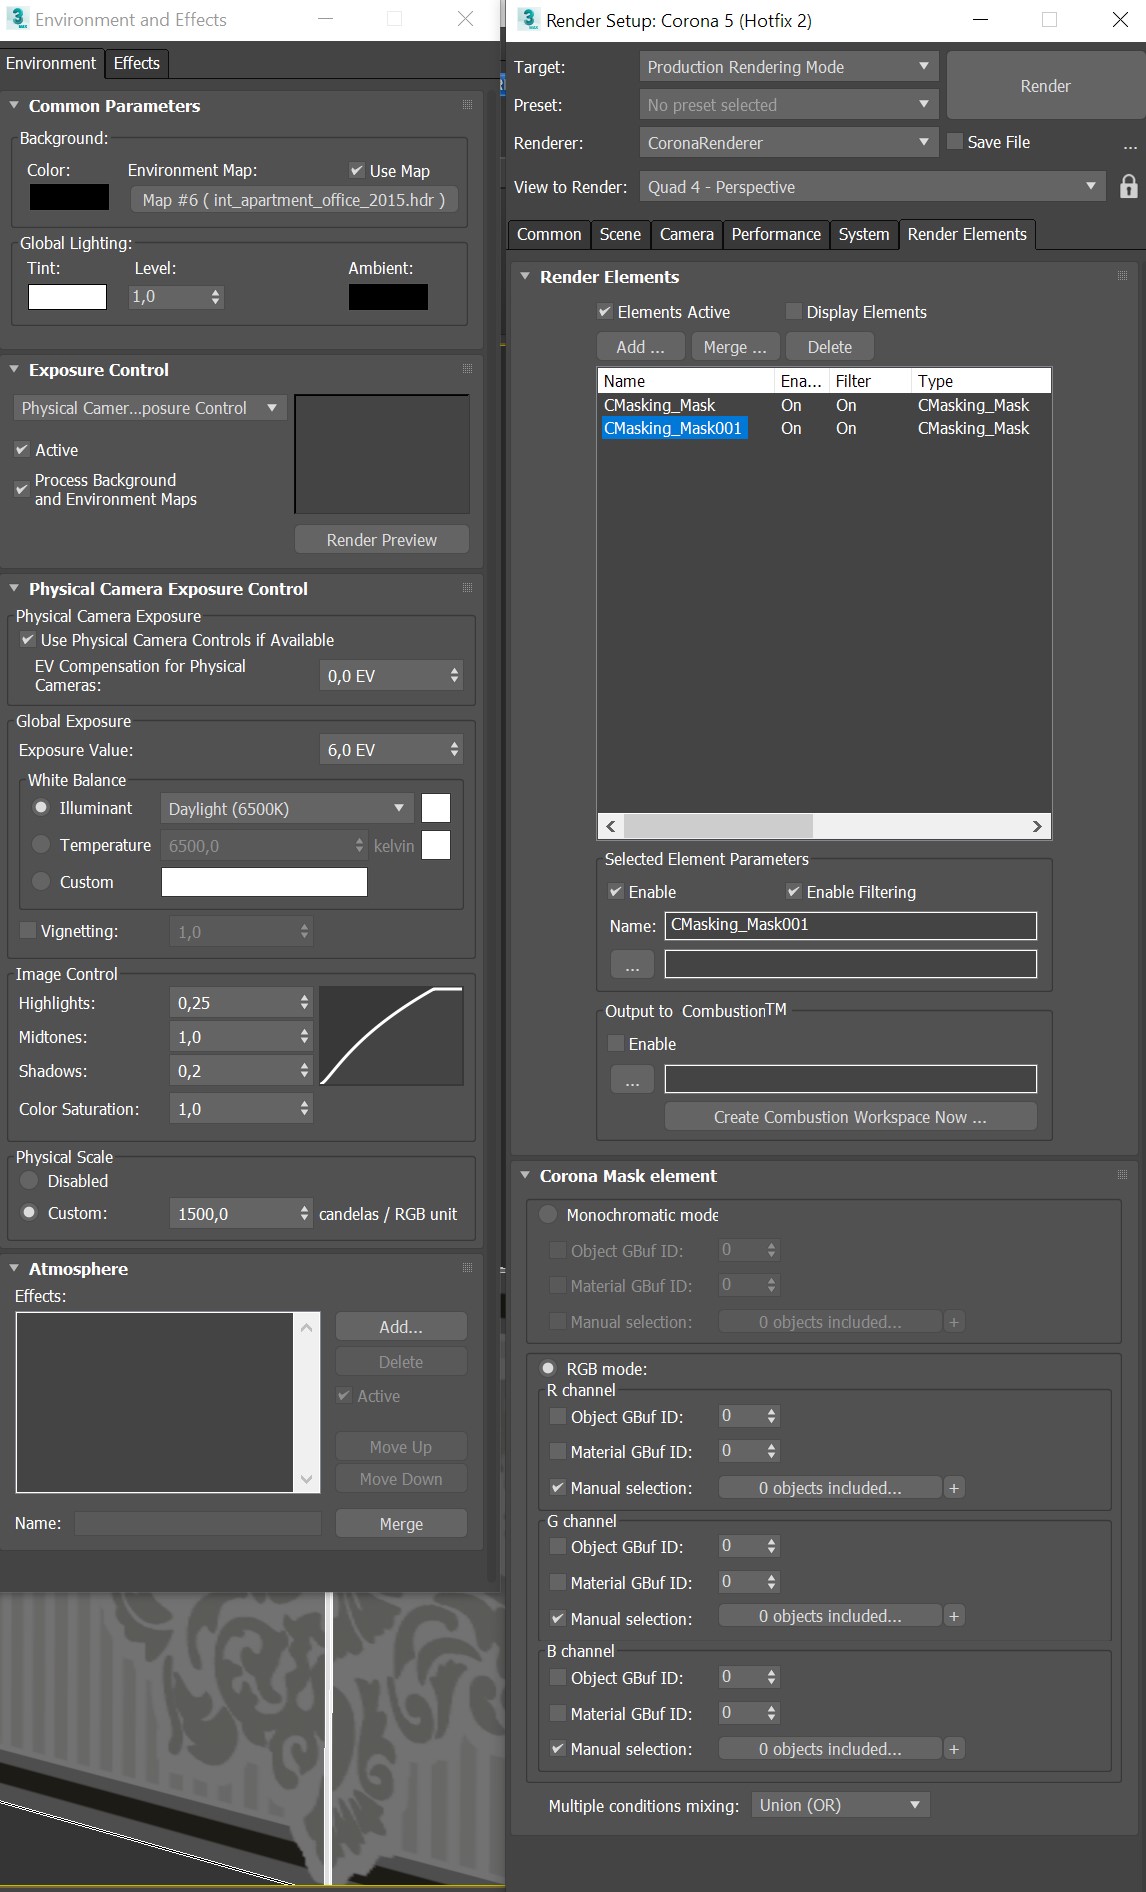Click the Render Elements rollout grip icon
This screenshot has height=1892, width=1146.
[x=1122, y=276]
